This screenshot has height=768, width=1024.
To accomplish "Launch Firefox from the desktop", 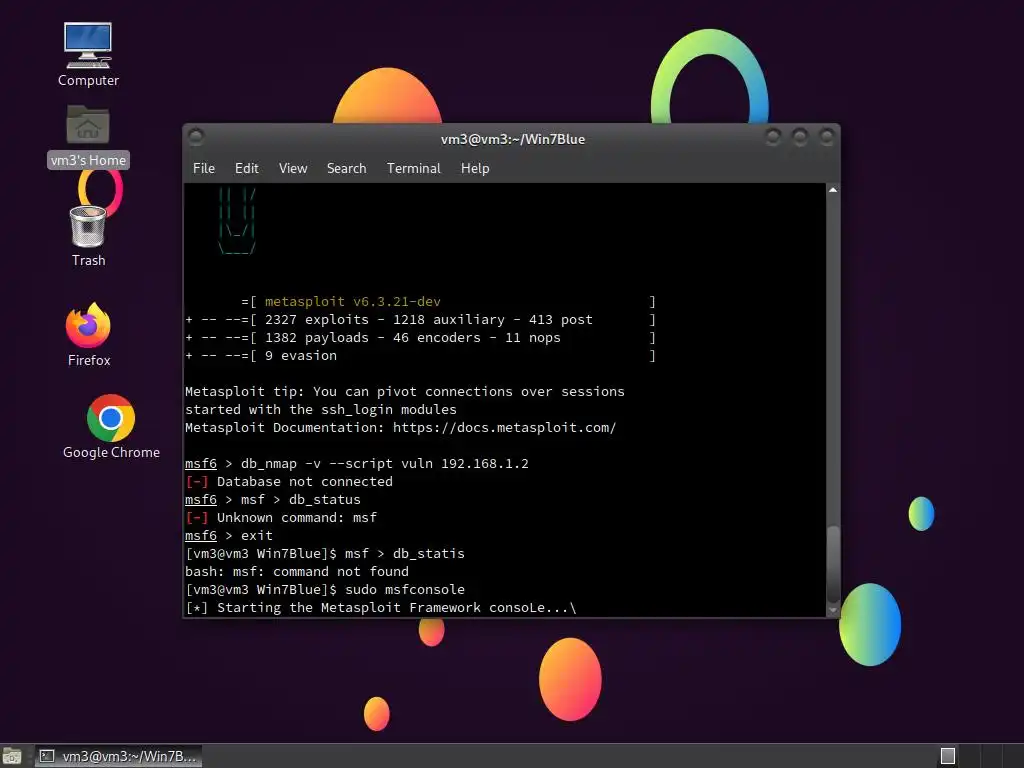I will 89,334.
